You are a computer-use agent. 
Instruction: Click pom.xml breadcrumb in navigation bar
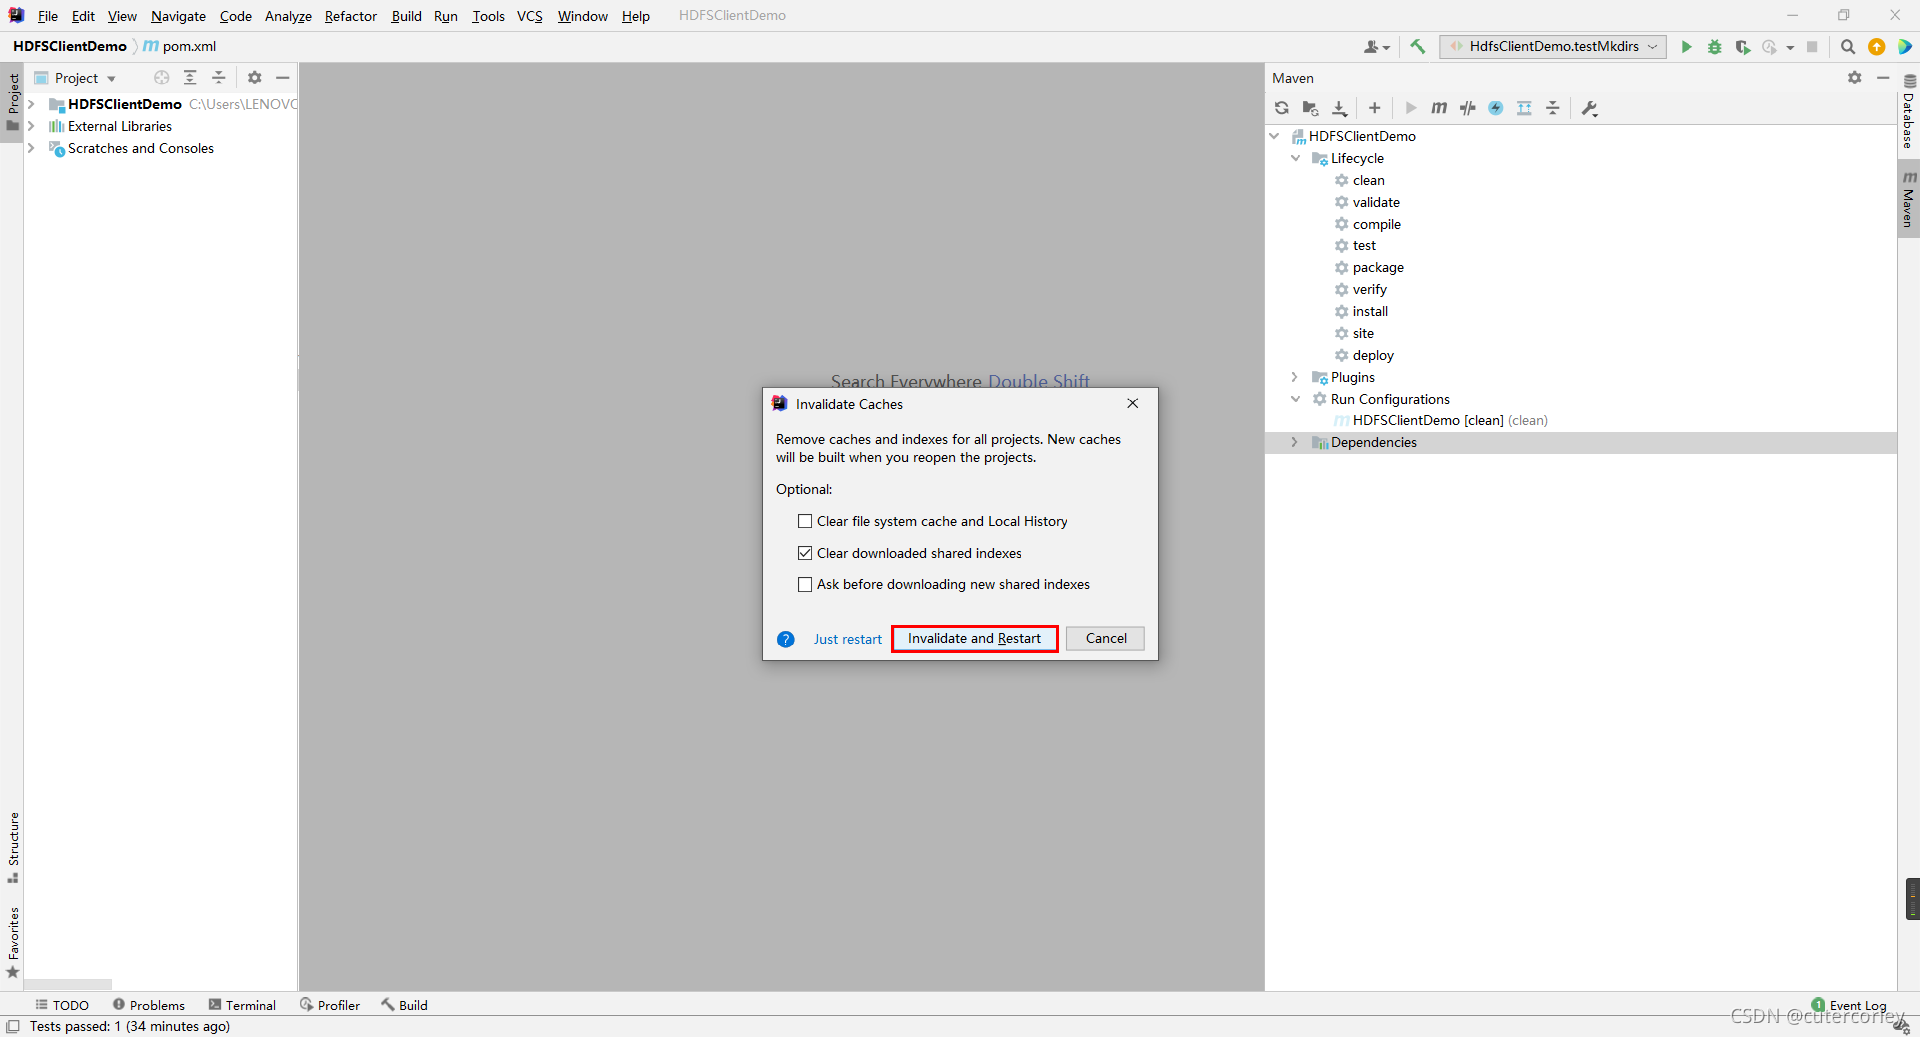[180, 46]
